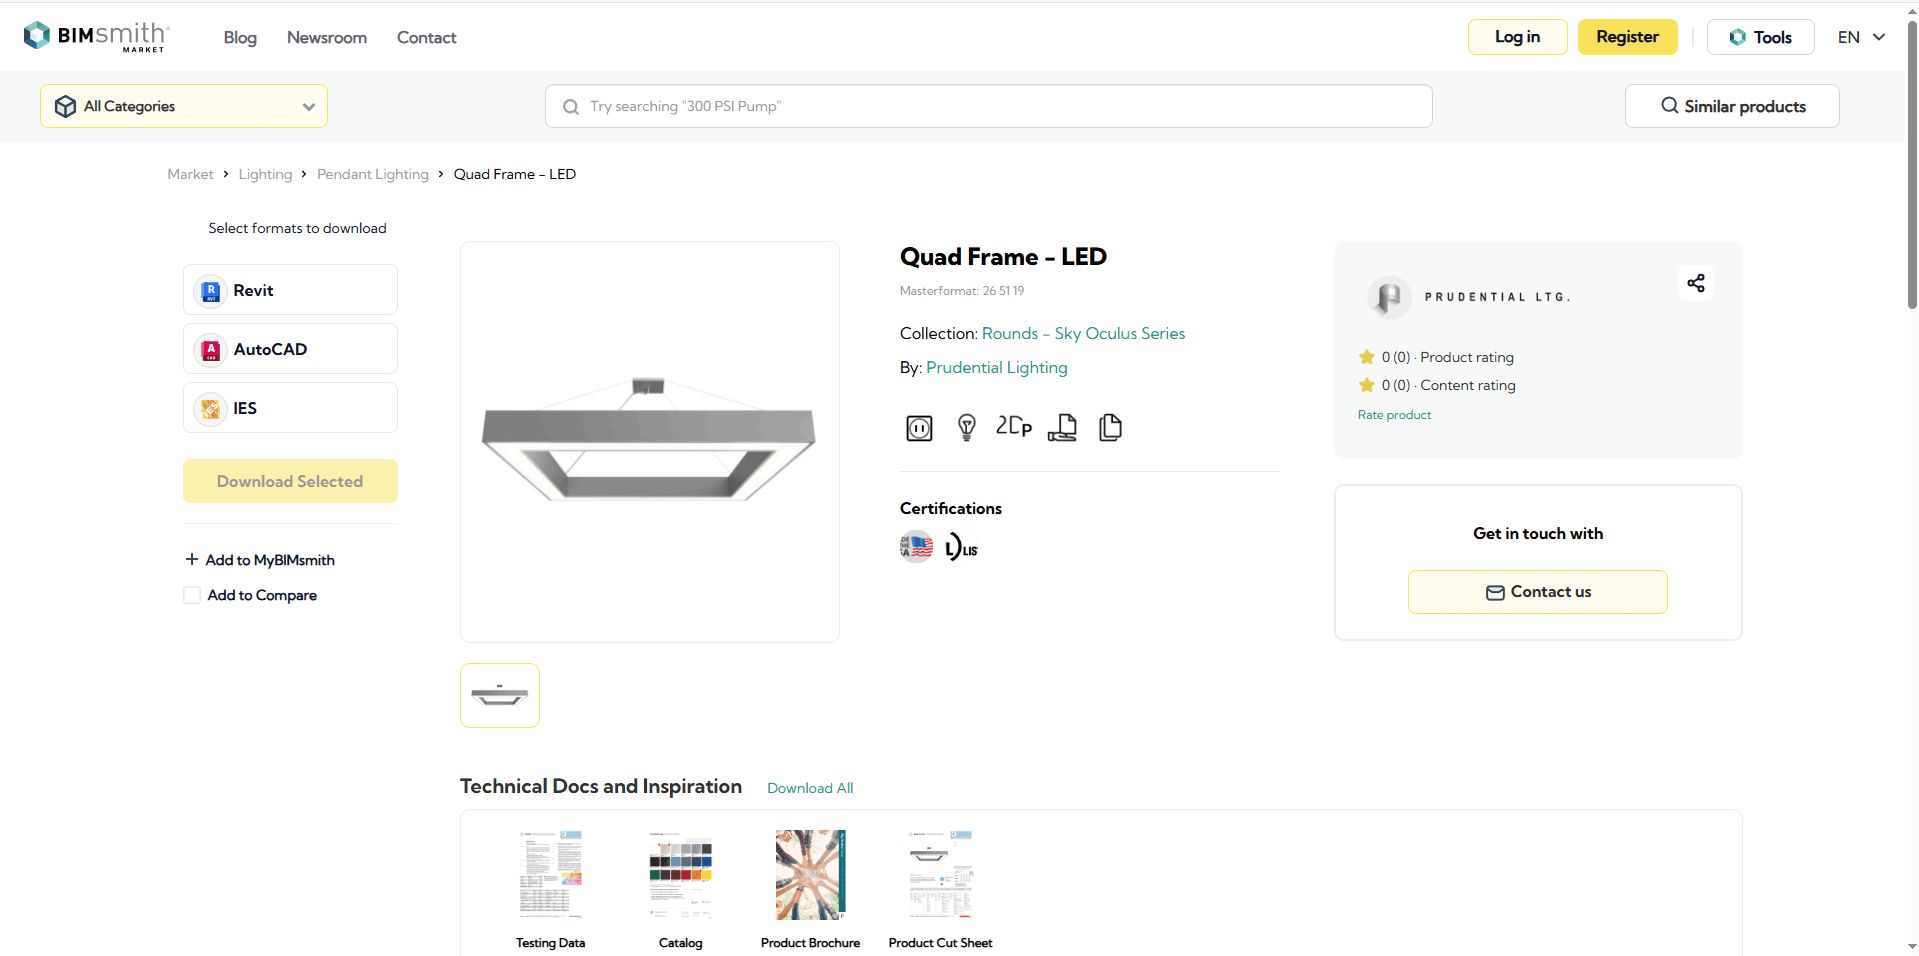
Task: Select the pendant light side-view thumbnail
Action: (x=499, y=694)
